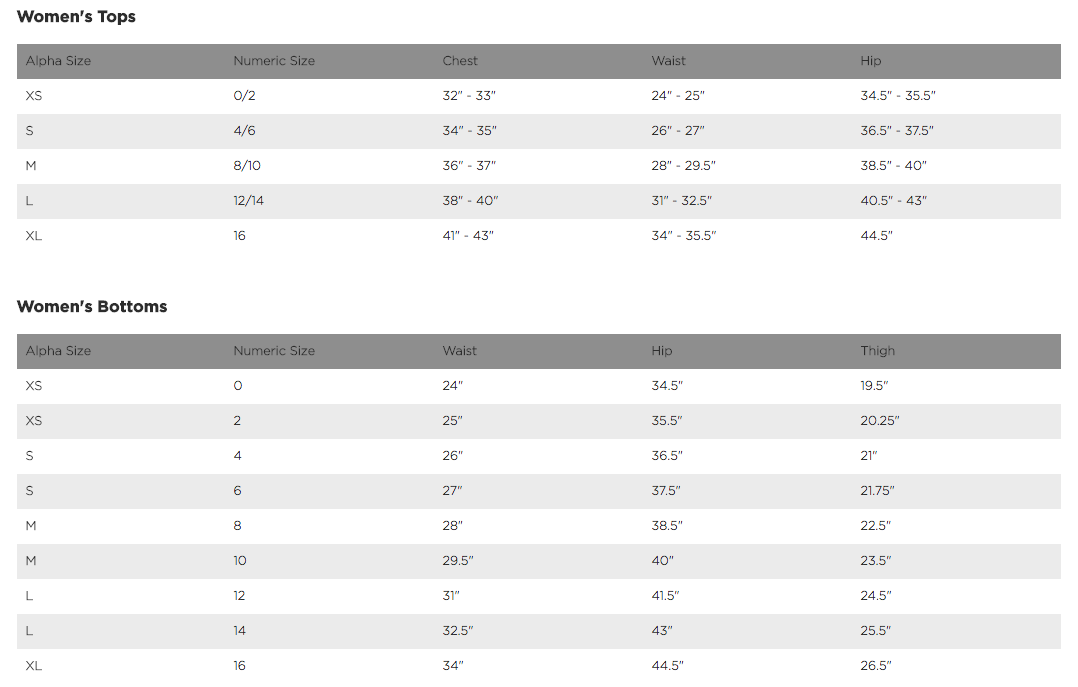Click the 36.5" - 37.5" hip measurement

897,131
